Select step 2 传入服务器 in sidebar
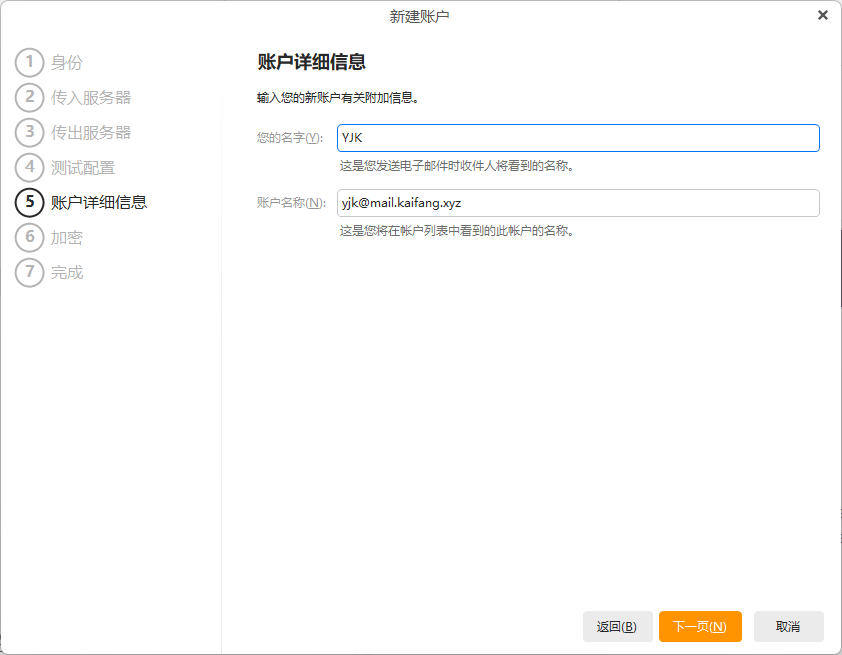The width and height of the screenshot is (842, 655). point(73,97)
